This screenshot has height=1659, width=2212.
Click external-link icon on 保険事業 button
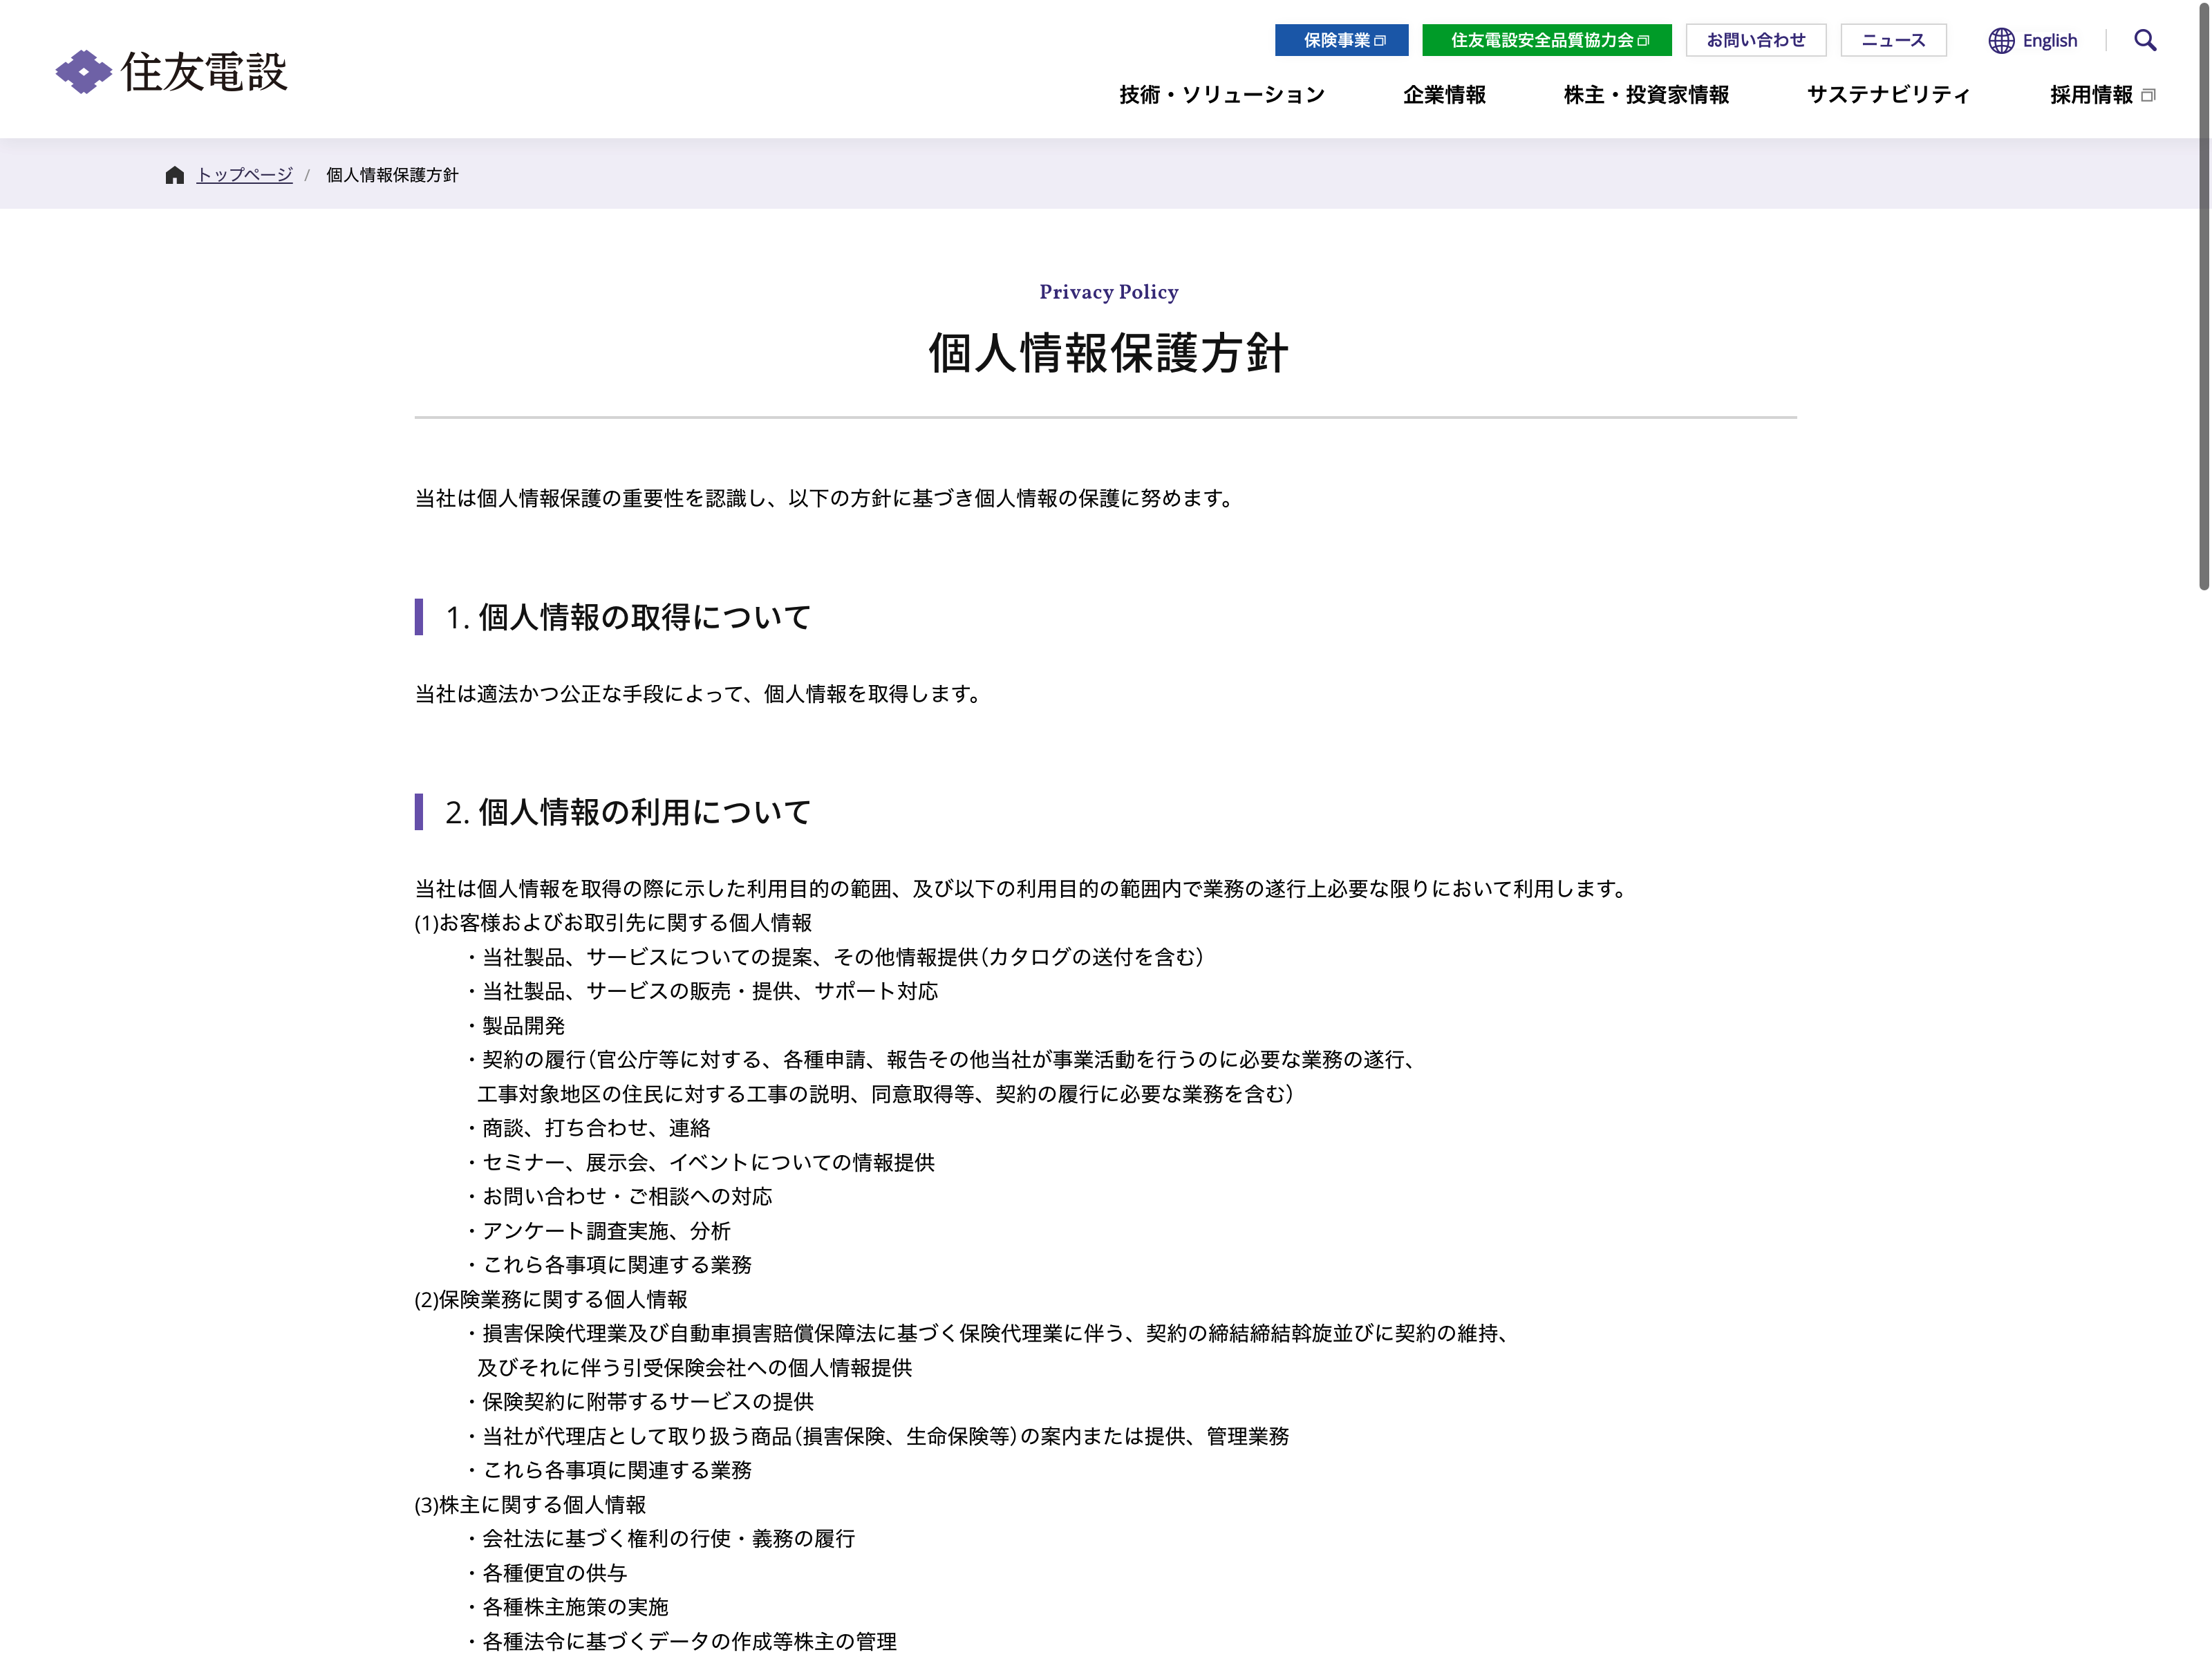pos(1381,41)
